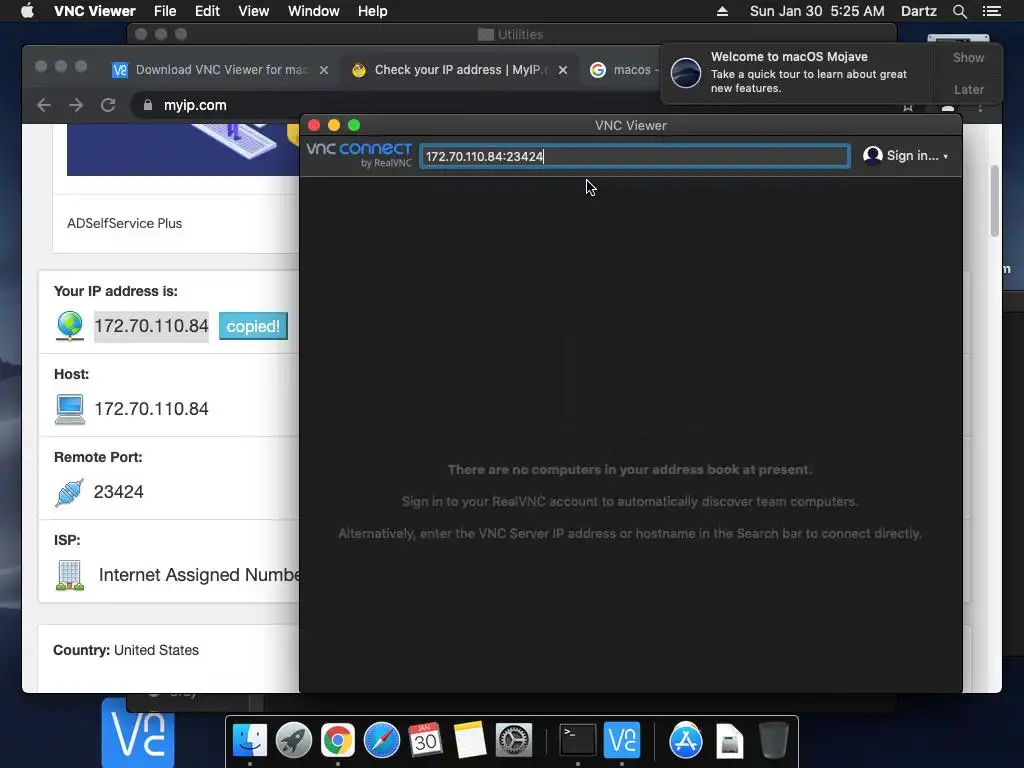The width and height of the screenshot is (1024, 768).
Task: Close the MyIP tab
Action: 563,70
